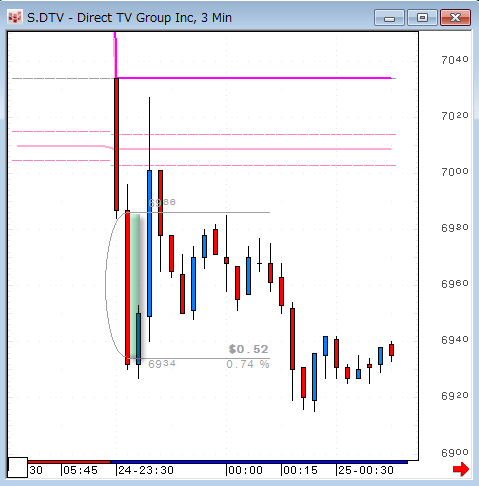Click the $0.52 measurement value
Viewport: 479px width, 486px height.
[x=249, y=349]
